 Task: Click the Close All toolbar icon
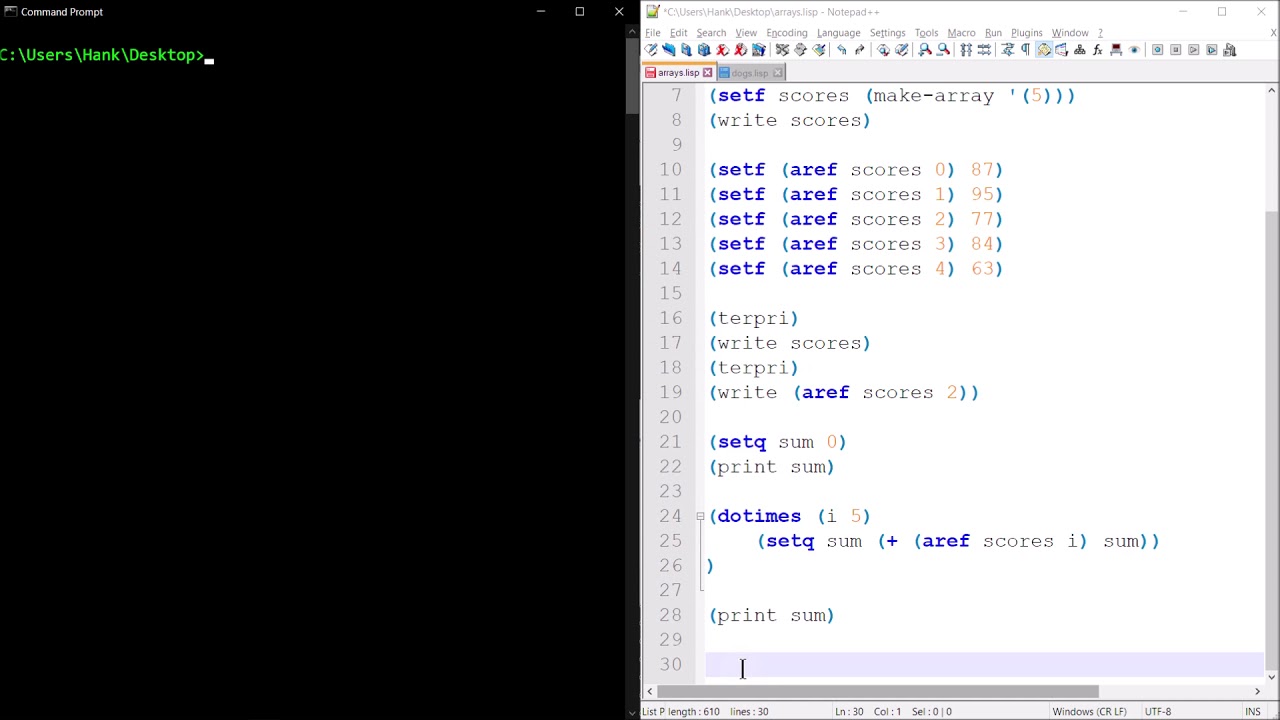pyautogui.click(x=740, y=50)
